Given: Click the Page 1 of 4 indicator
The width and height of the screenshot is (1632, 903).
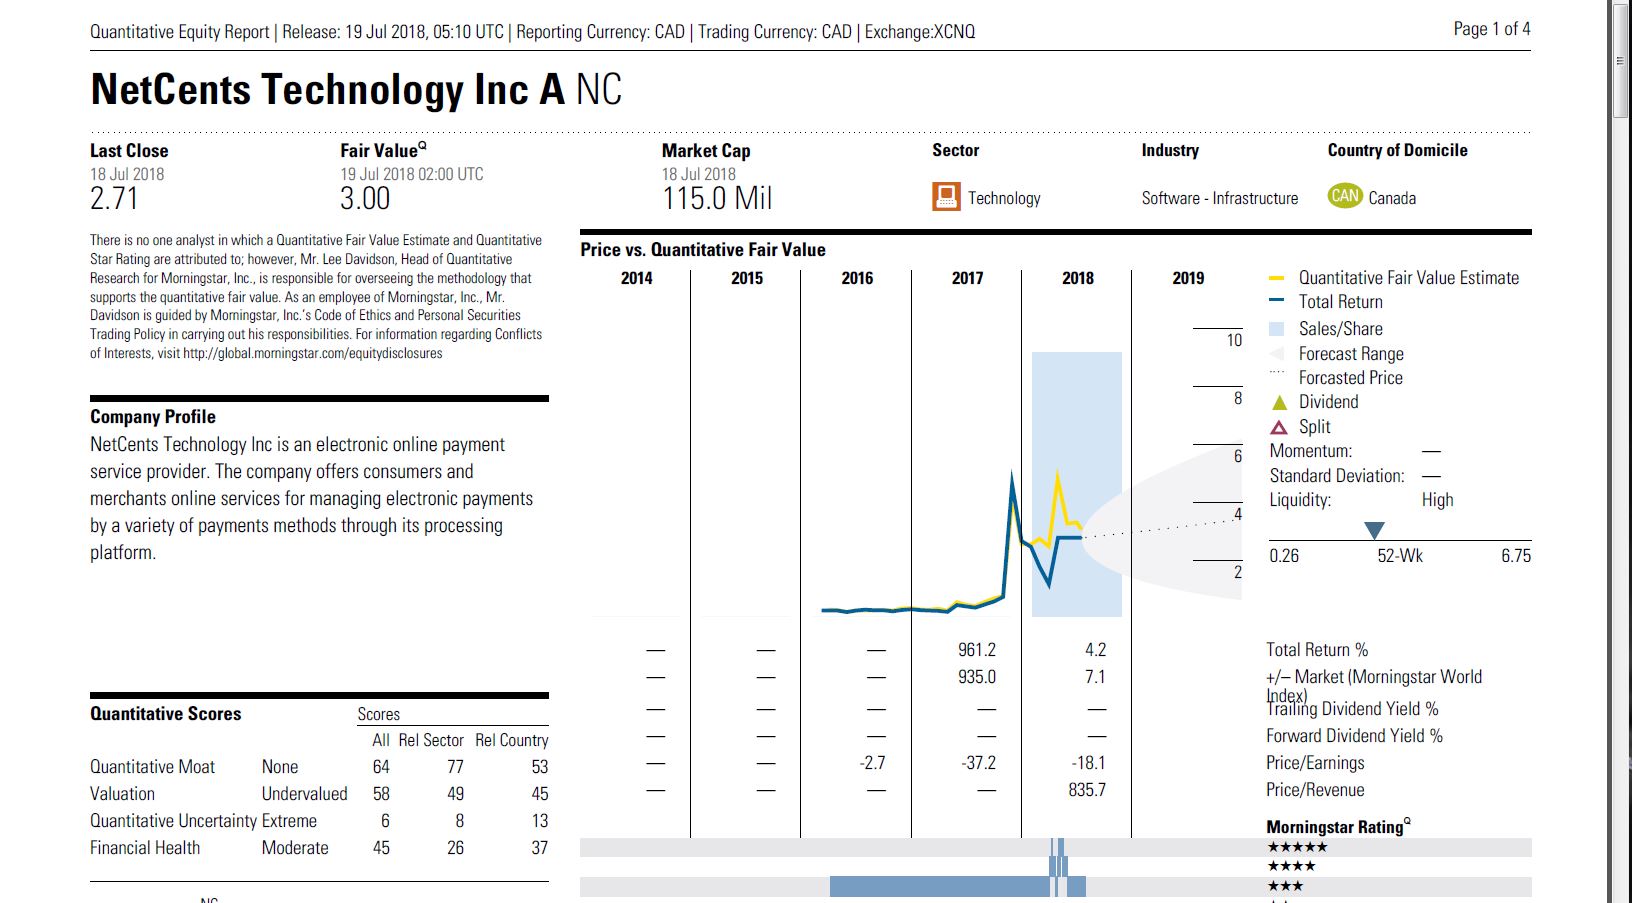Looking at the screenshot, I should (1491, 29).
